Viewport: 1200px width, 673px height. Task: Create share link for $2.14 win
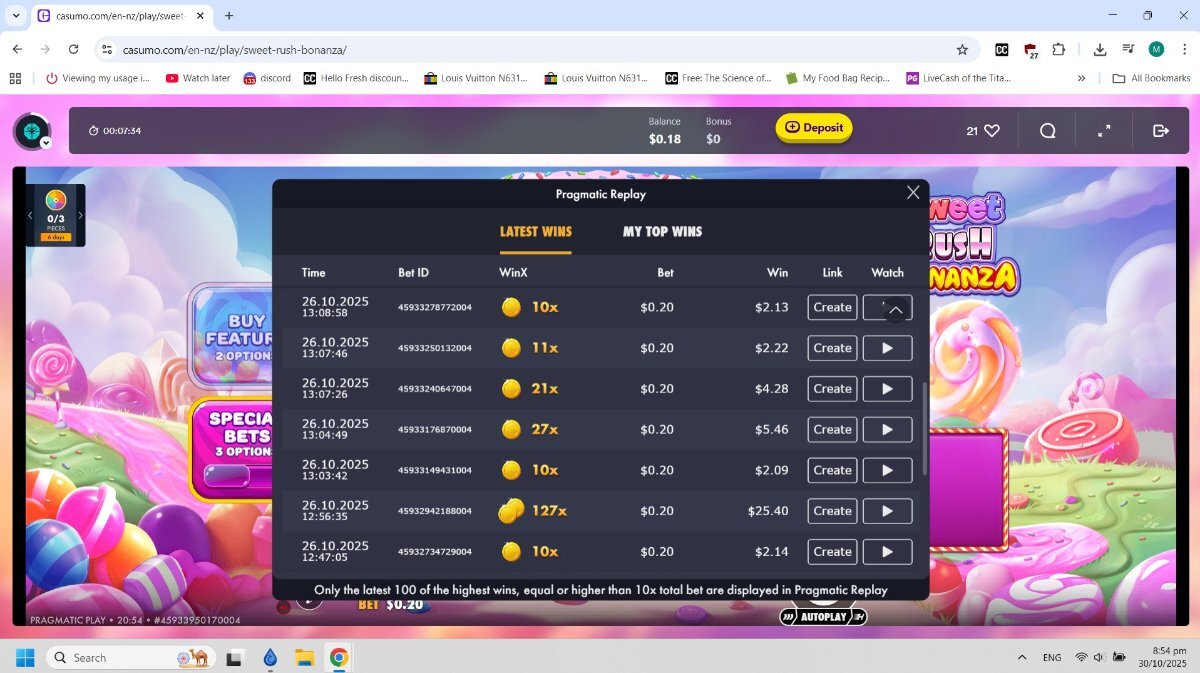[831, 552]
